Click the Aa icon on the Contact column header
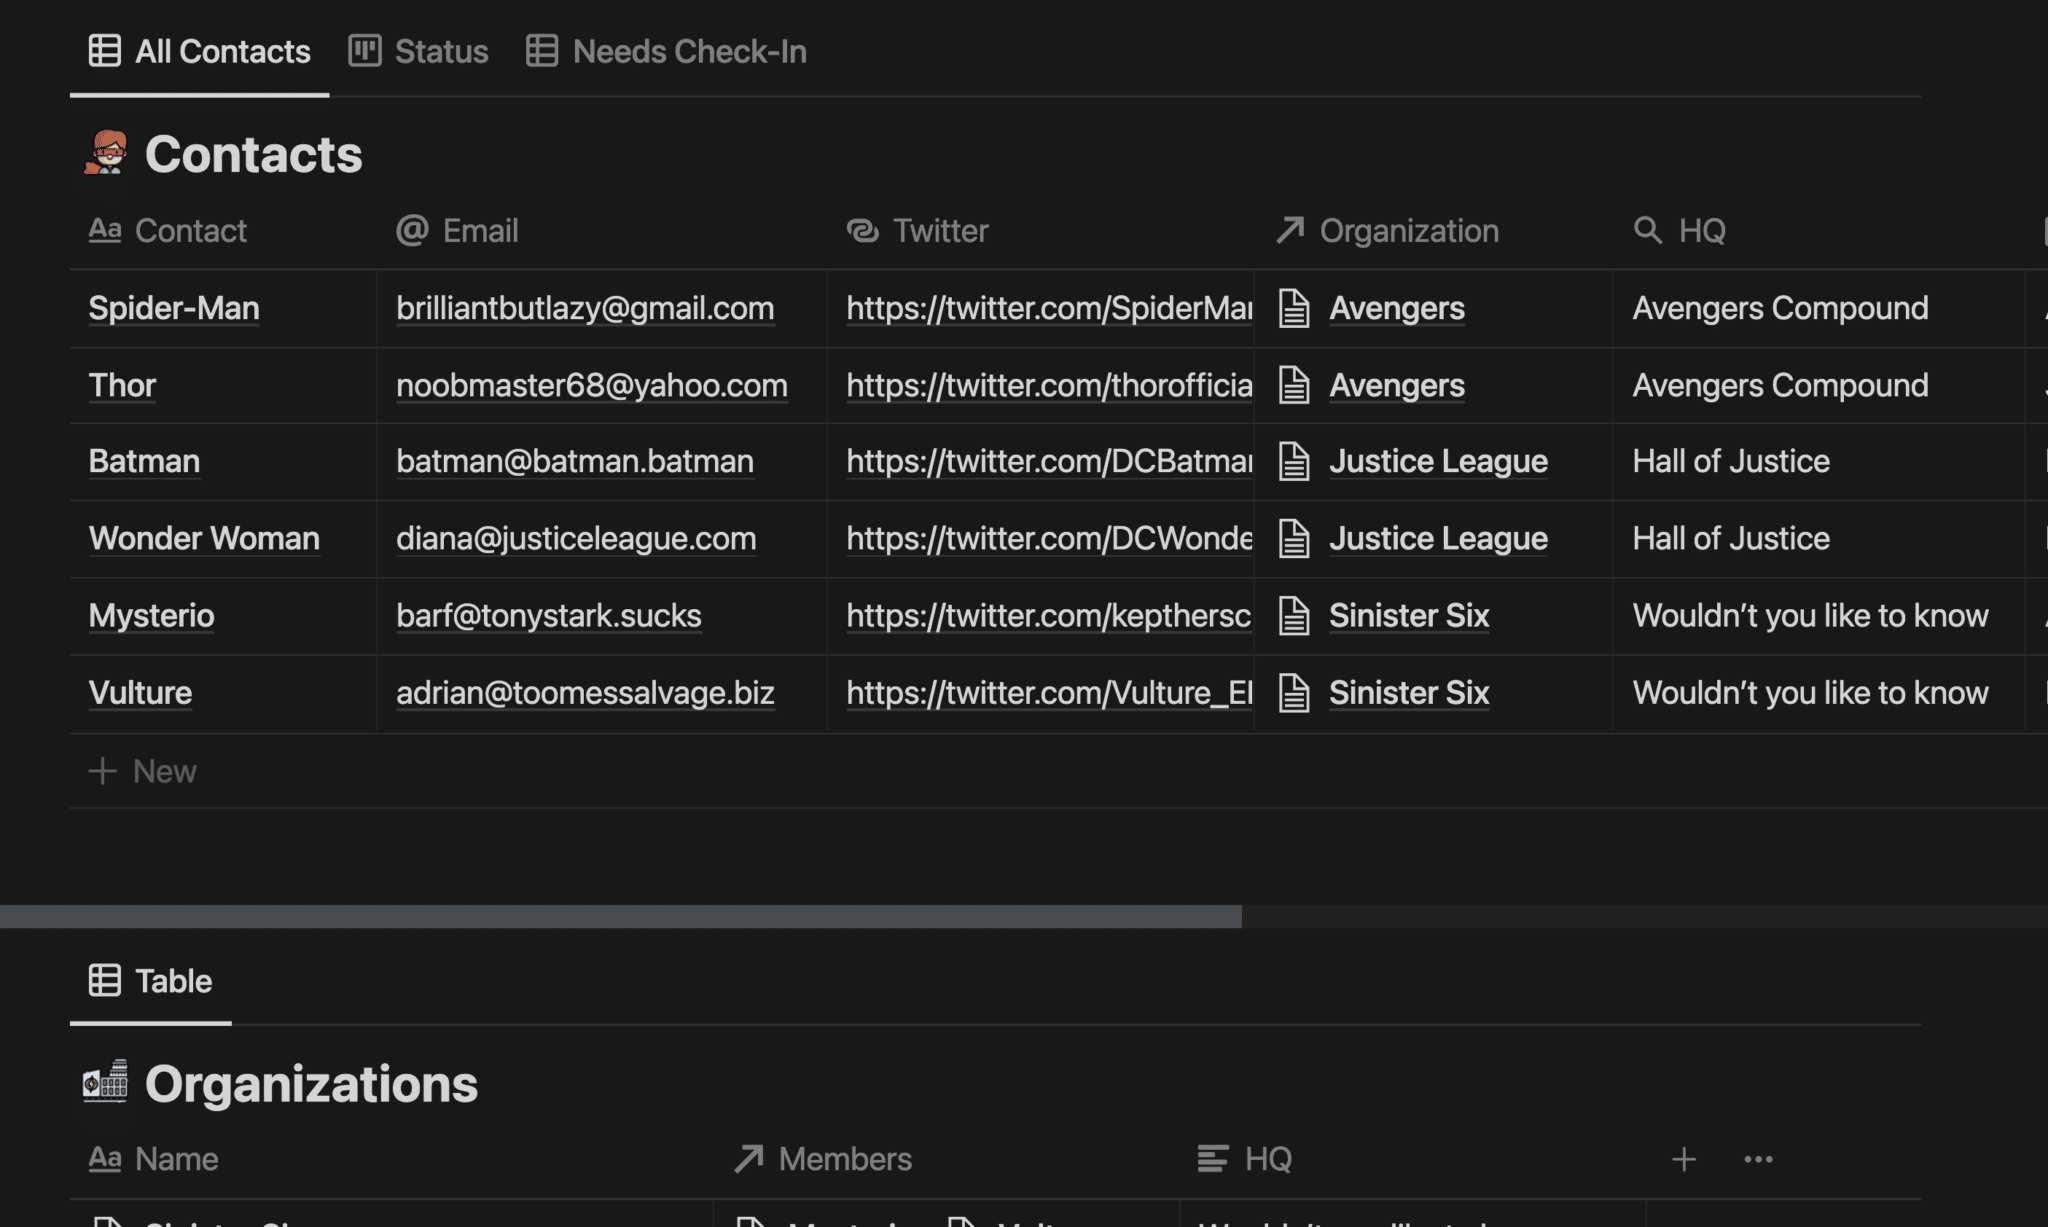This screenshot has height=1227, width=2048. click(x=105, y=230)
